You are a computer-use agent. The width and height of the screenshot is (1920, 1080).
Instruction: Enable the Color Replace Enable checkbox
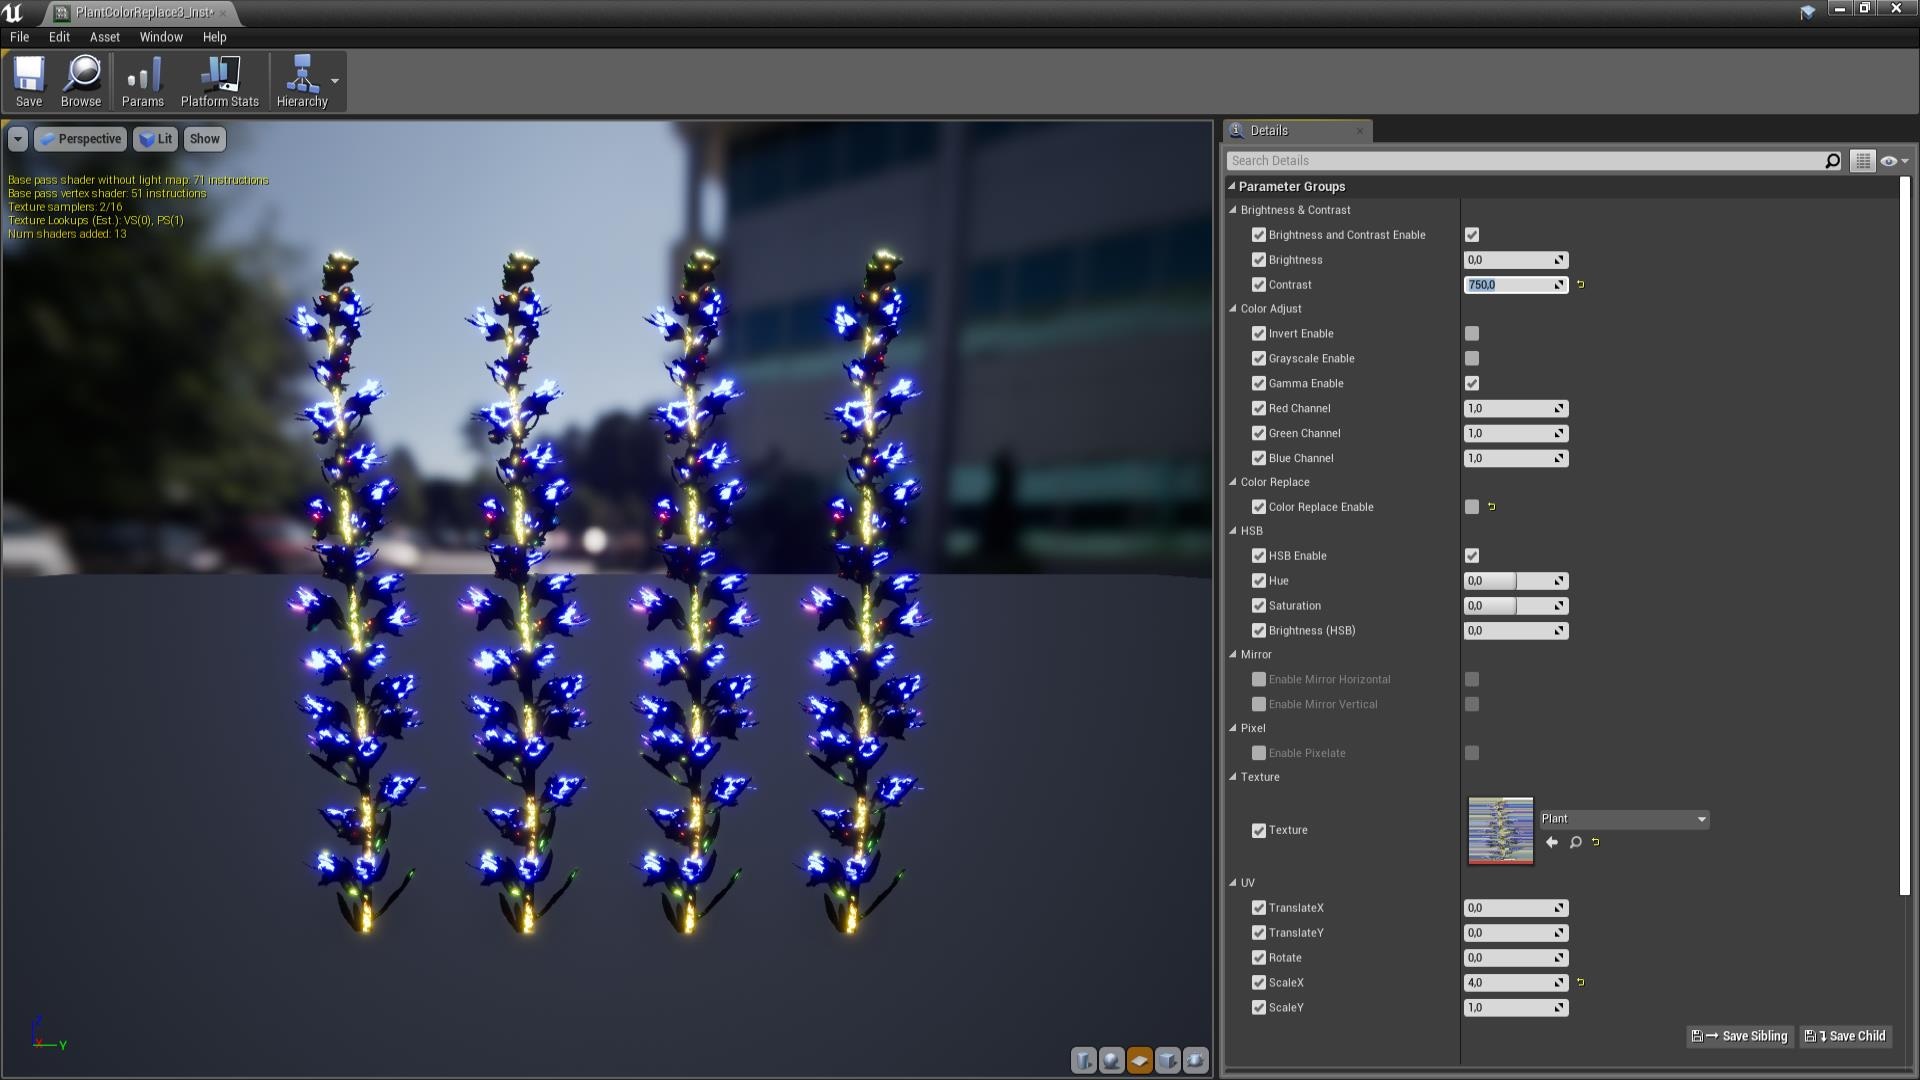point(1471,507)
